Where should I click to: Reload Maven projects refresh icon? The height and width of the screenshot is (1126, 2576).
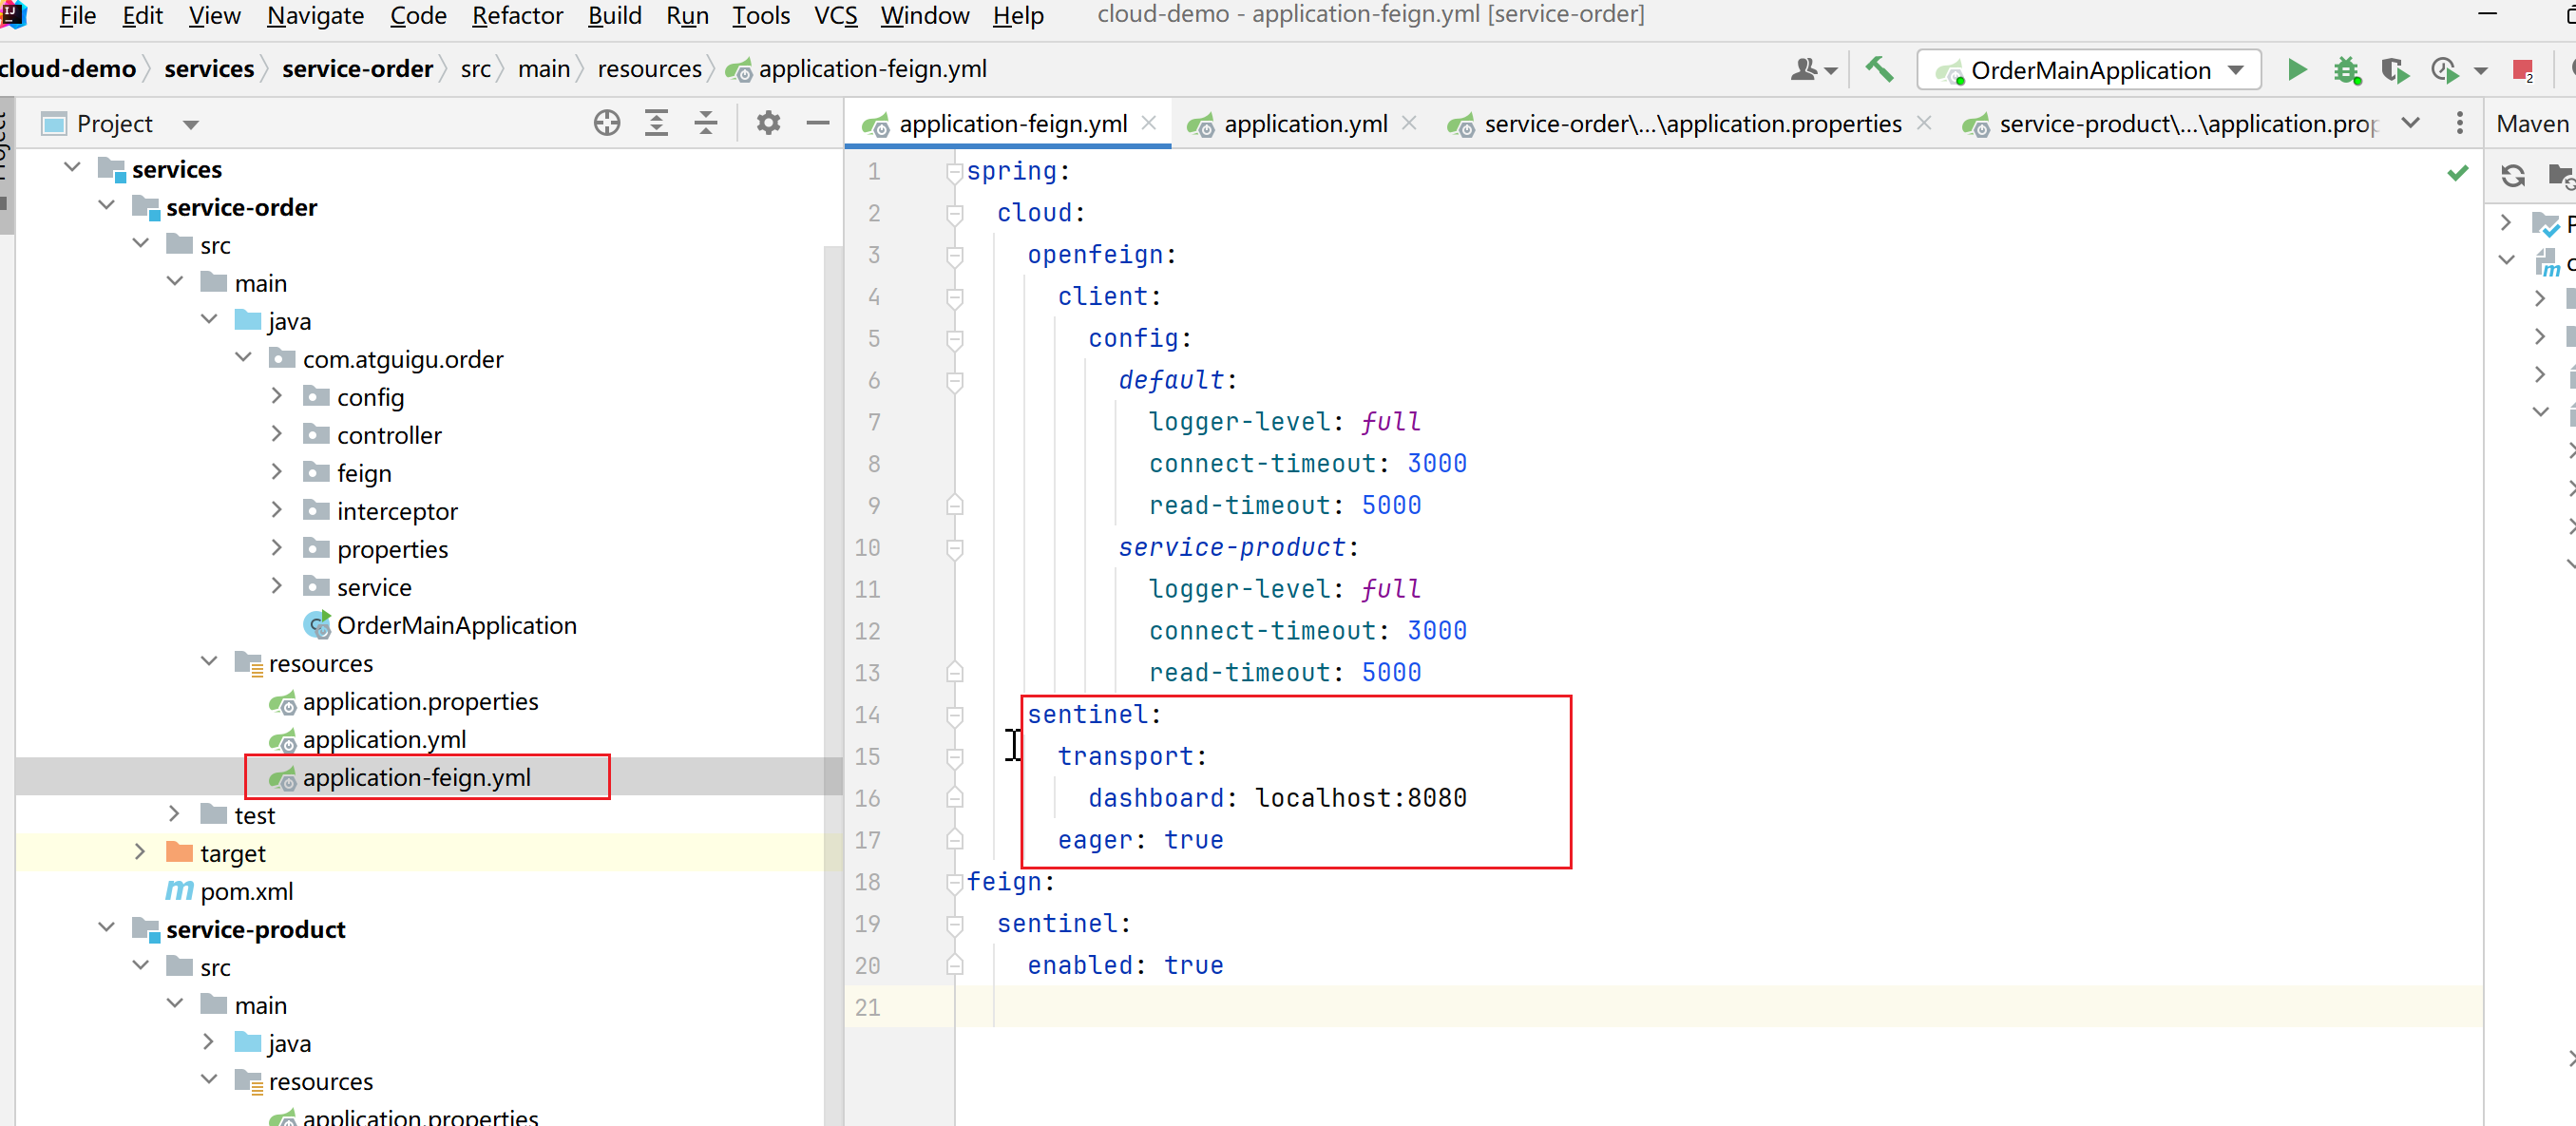[2512, 176]
